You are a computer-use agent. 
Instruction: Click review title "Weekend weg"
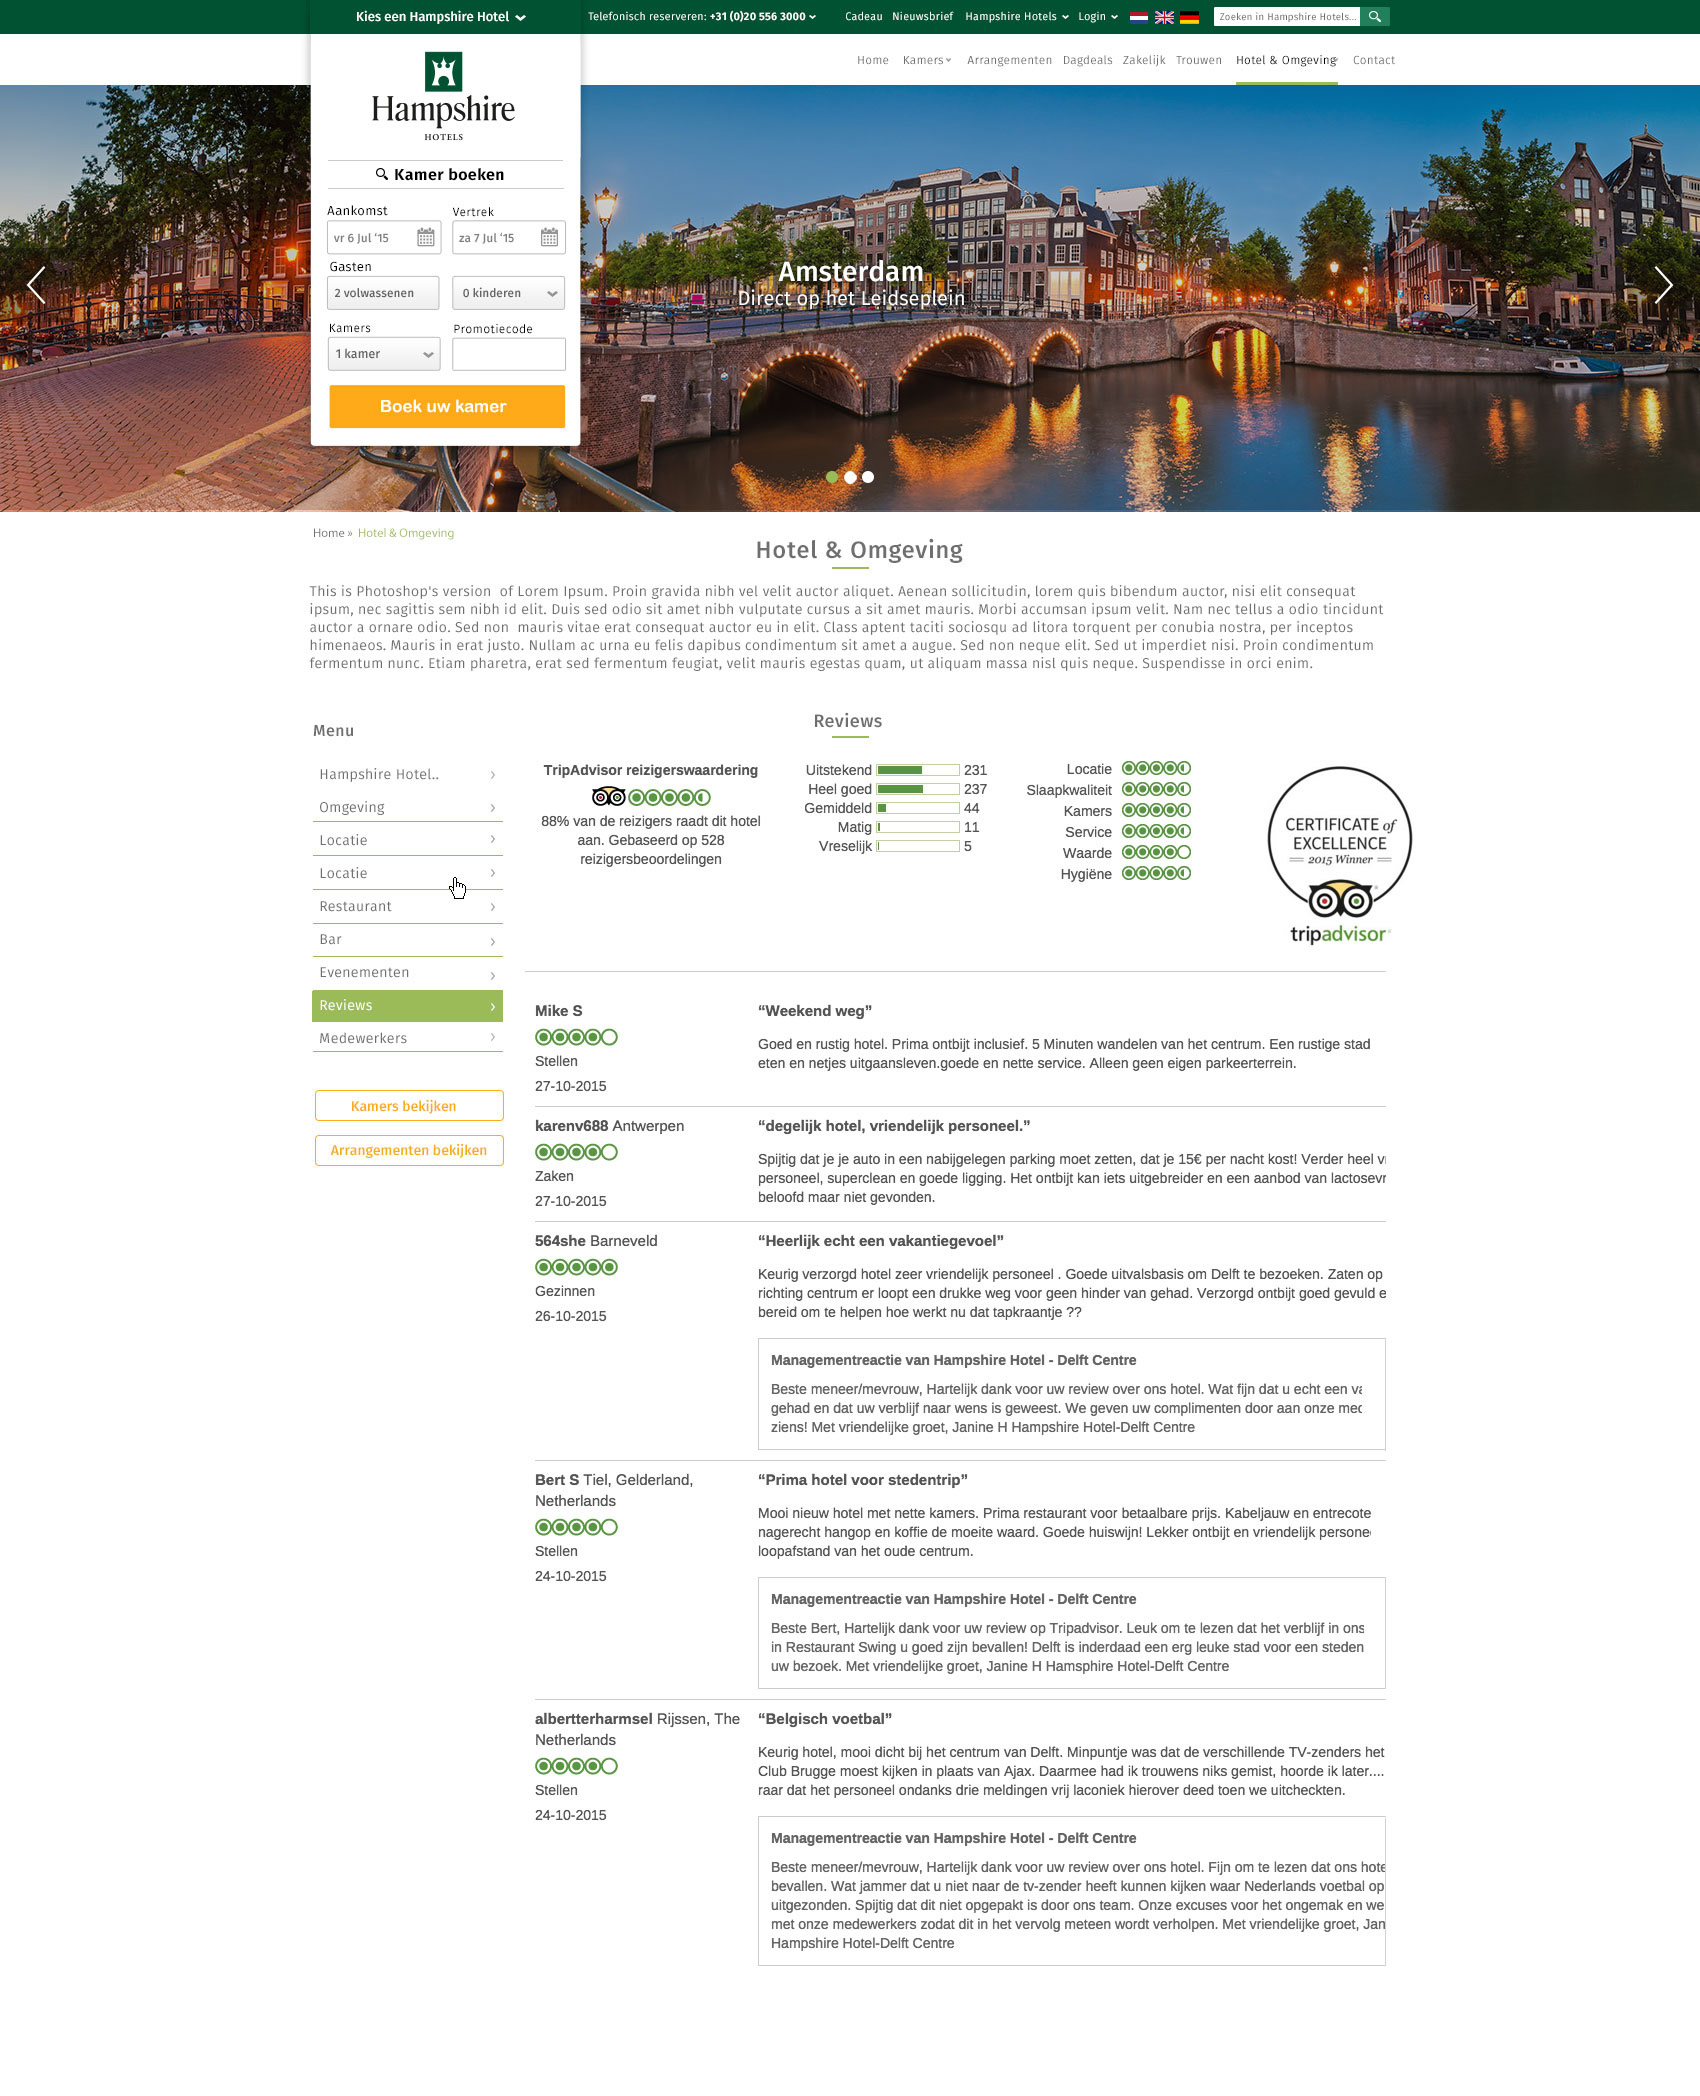(815, 1011)
